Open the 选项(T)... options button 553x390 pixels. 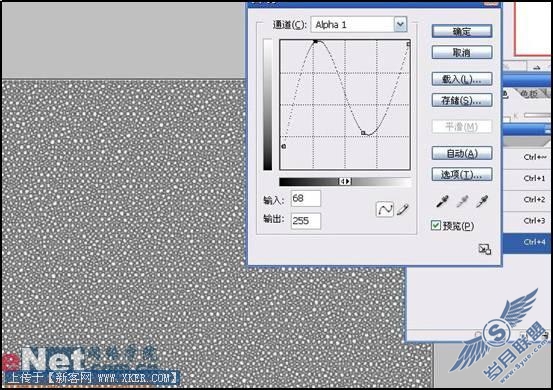coord(462,174)
